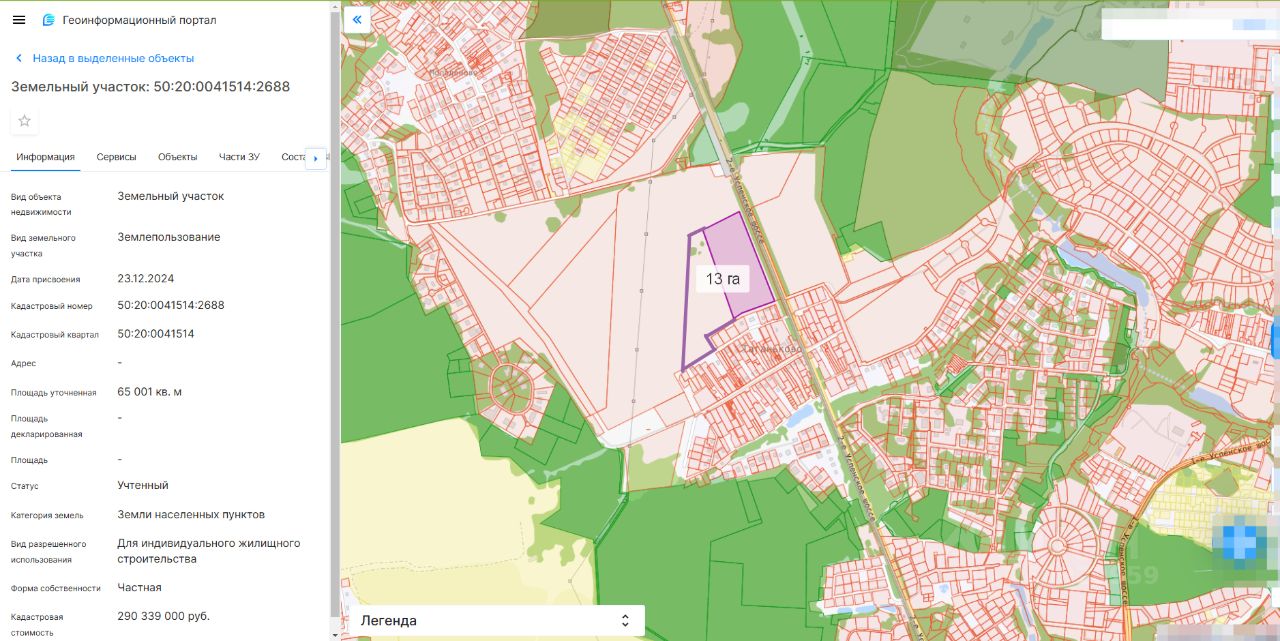Click the 'Землепользование' parcel type value
Screen dimensions: 1280x641
tap(169, 237)
